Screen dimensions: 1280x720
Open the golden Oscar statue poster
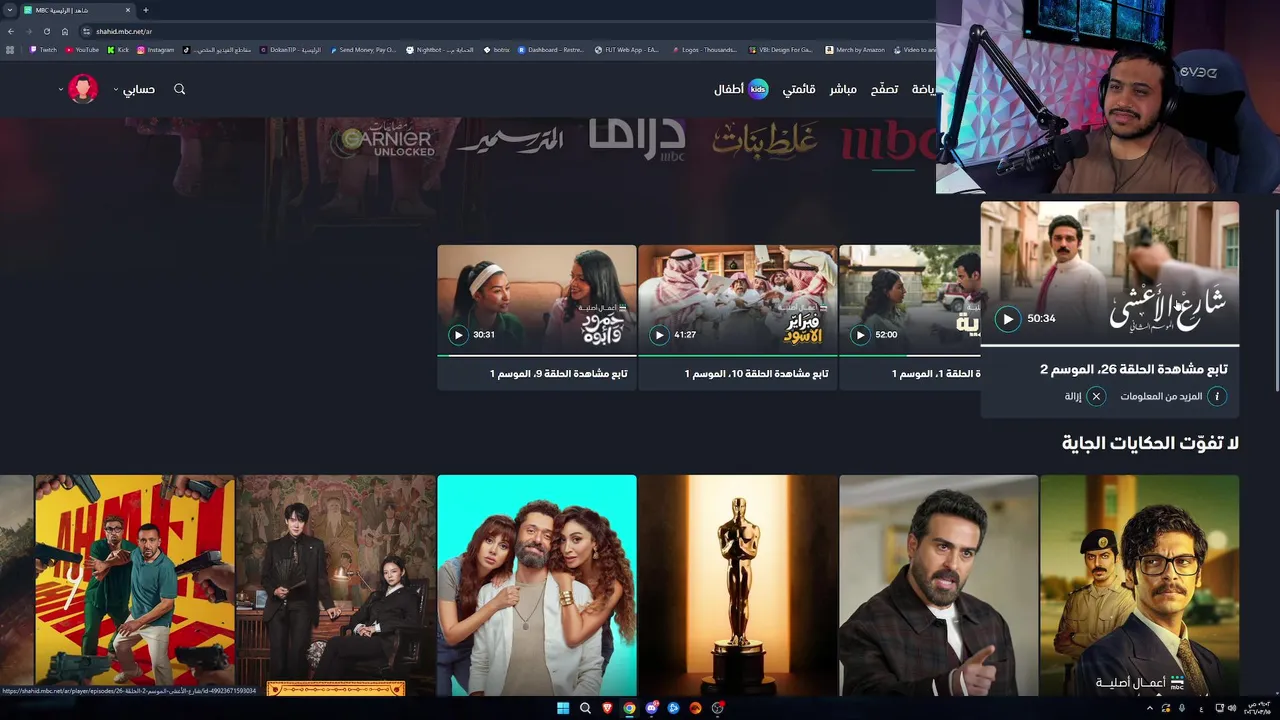[738, 585]
